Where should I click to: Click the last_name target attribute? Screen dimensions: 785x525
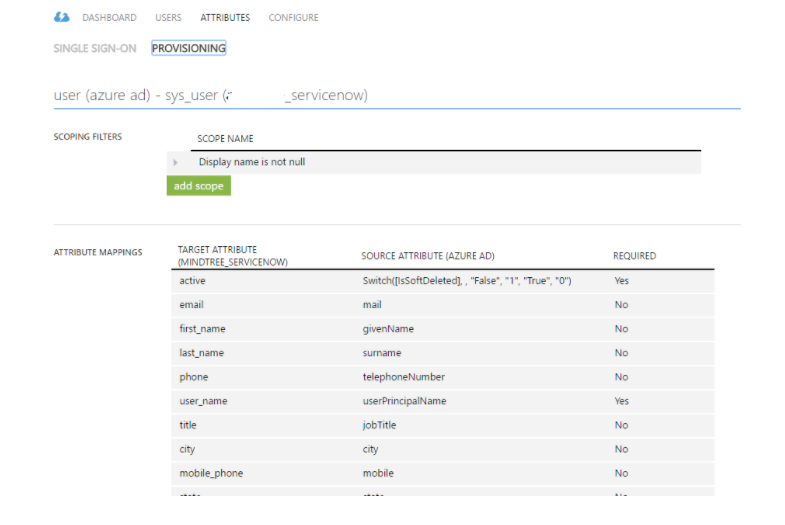tap(201, 353)
